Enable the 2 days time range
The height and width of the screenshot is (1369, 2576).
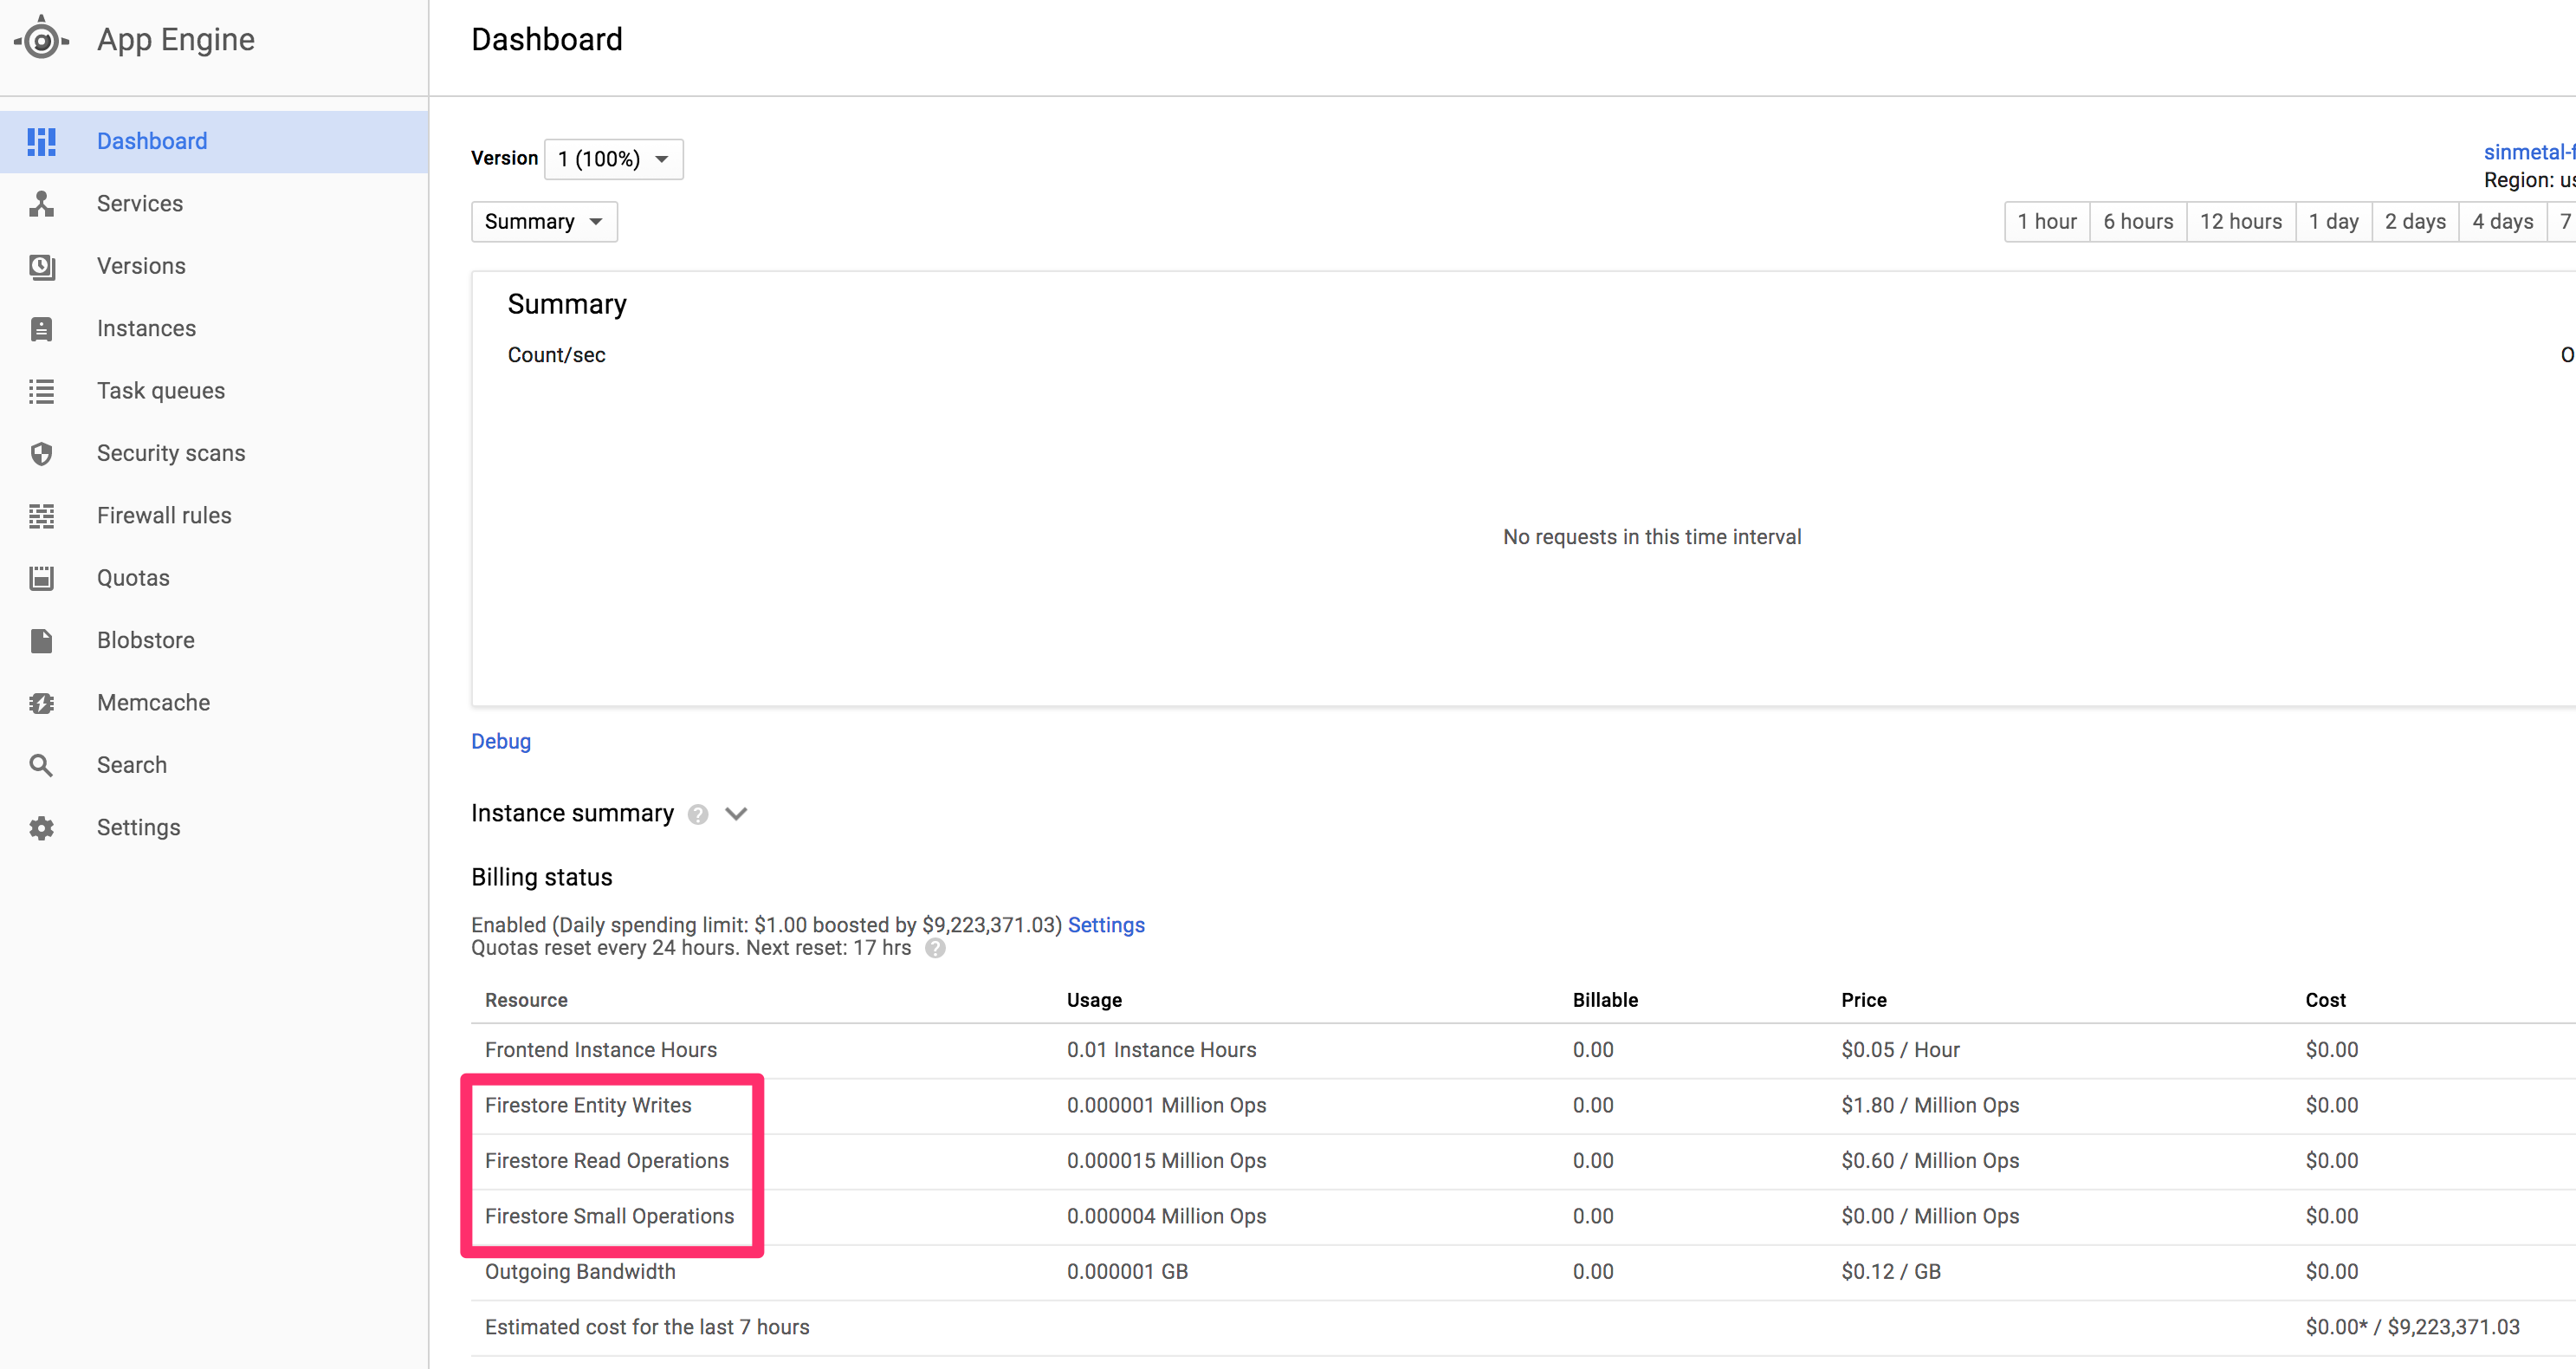click(2415, 221)
